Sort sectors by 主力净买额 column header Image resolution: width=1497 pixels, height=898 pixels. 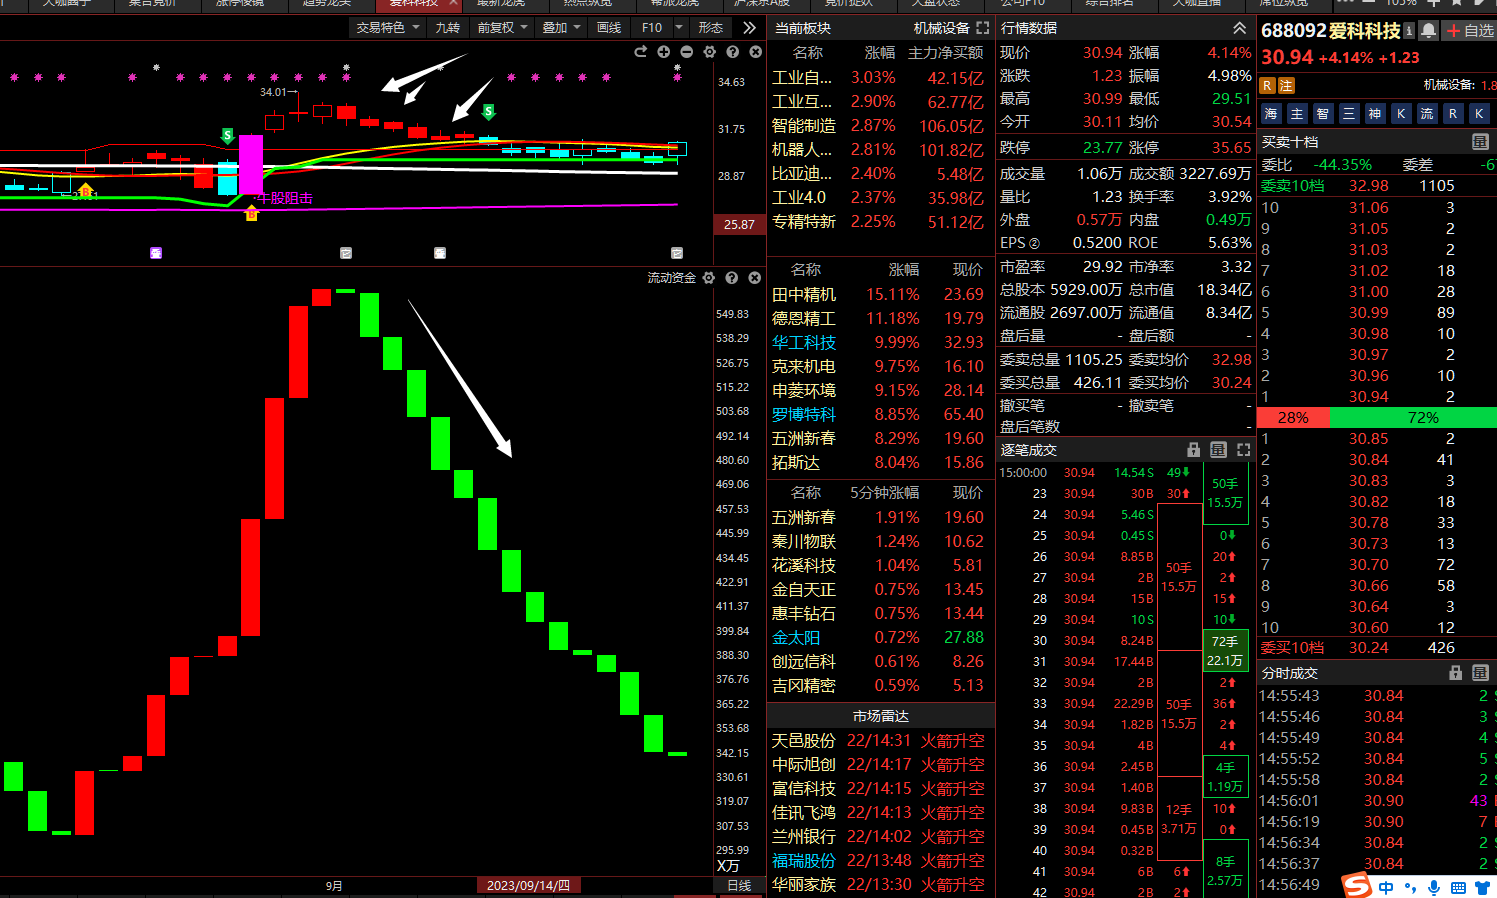click(x=945, y=52)
